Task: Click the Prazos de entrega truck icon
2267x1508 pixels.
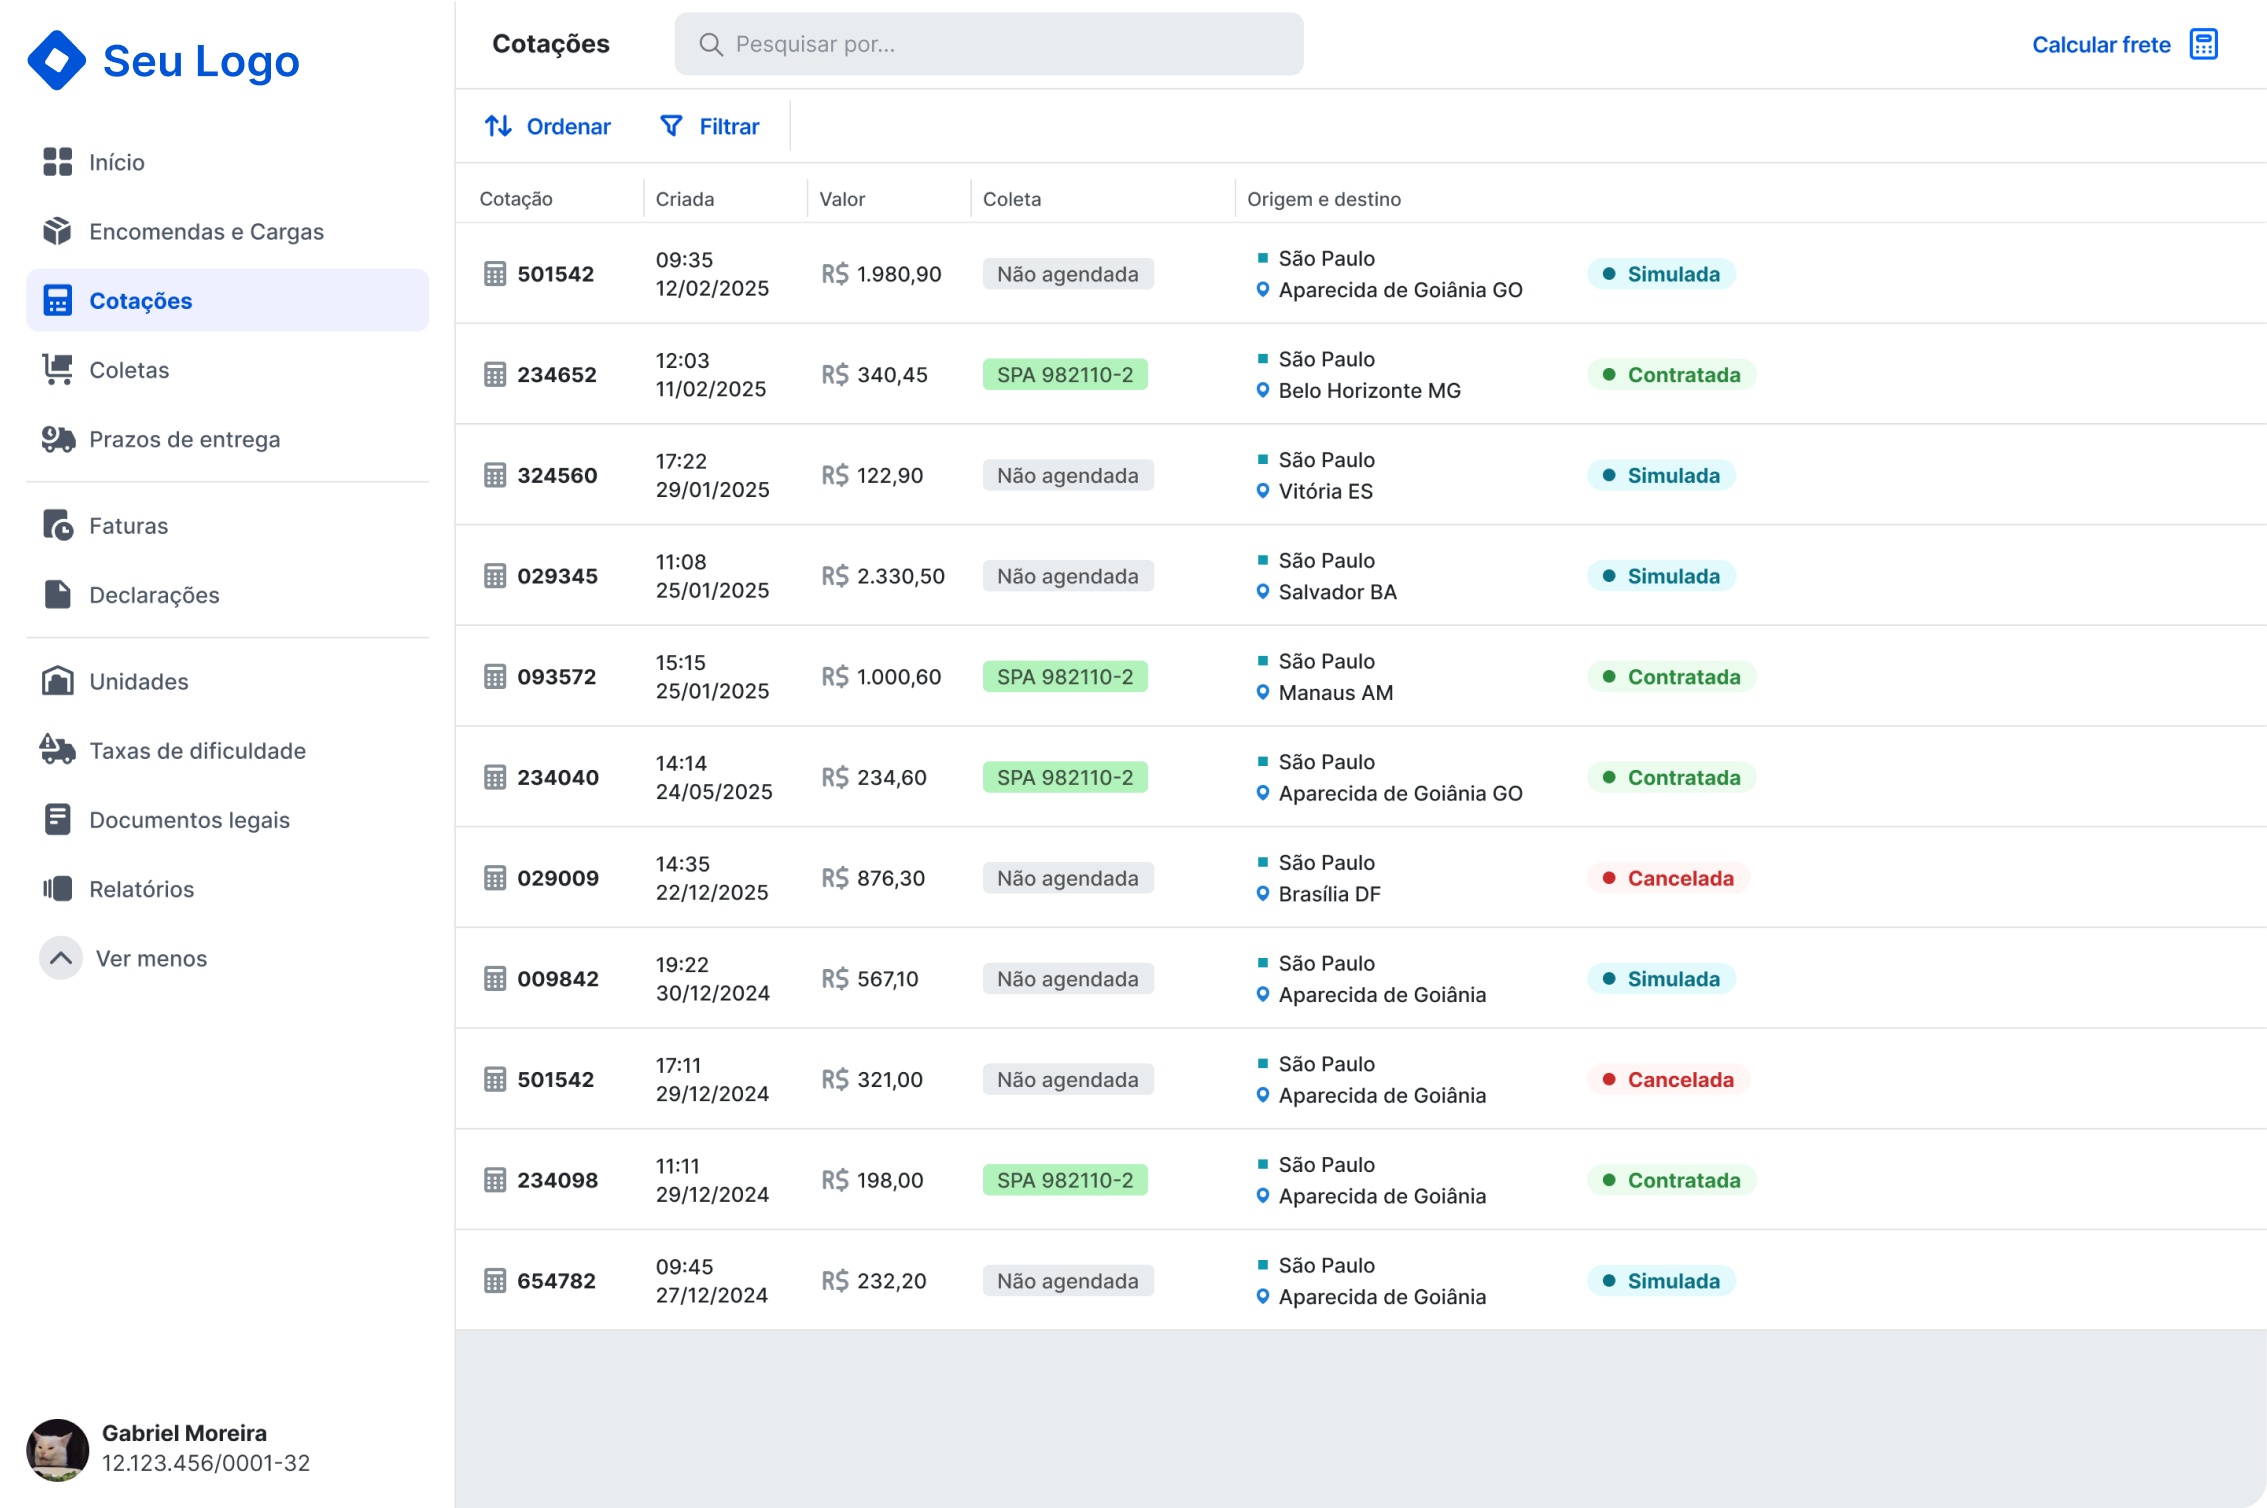Action: [58, 439]
